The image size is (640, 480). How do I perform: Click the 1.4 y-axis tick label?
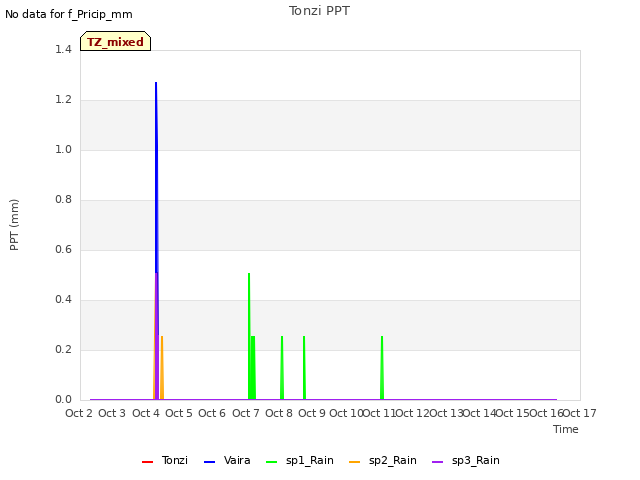point(63,49)
